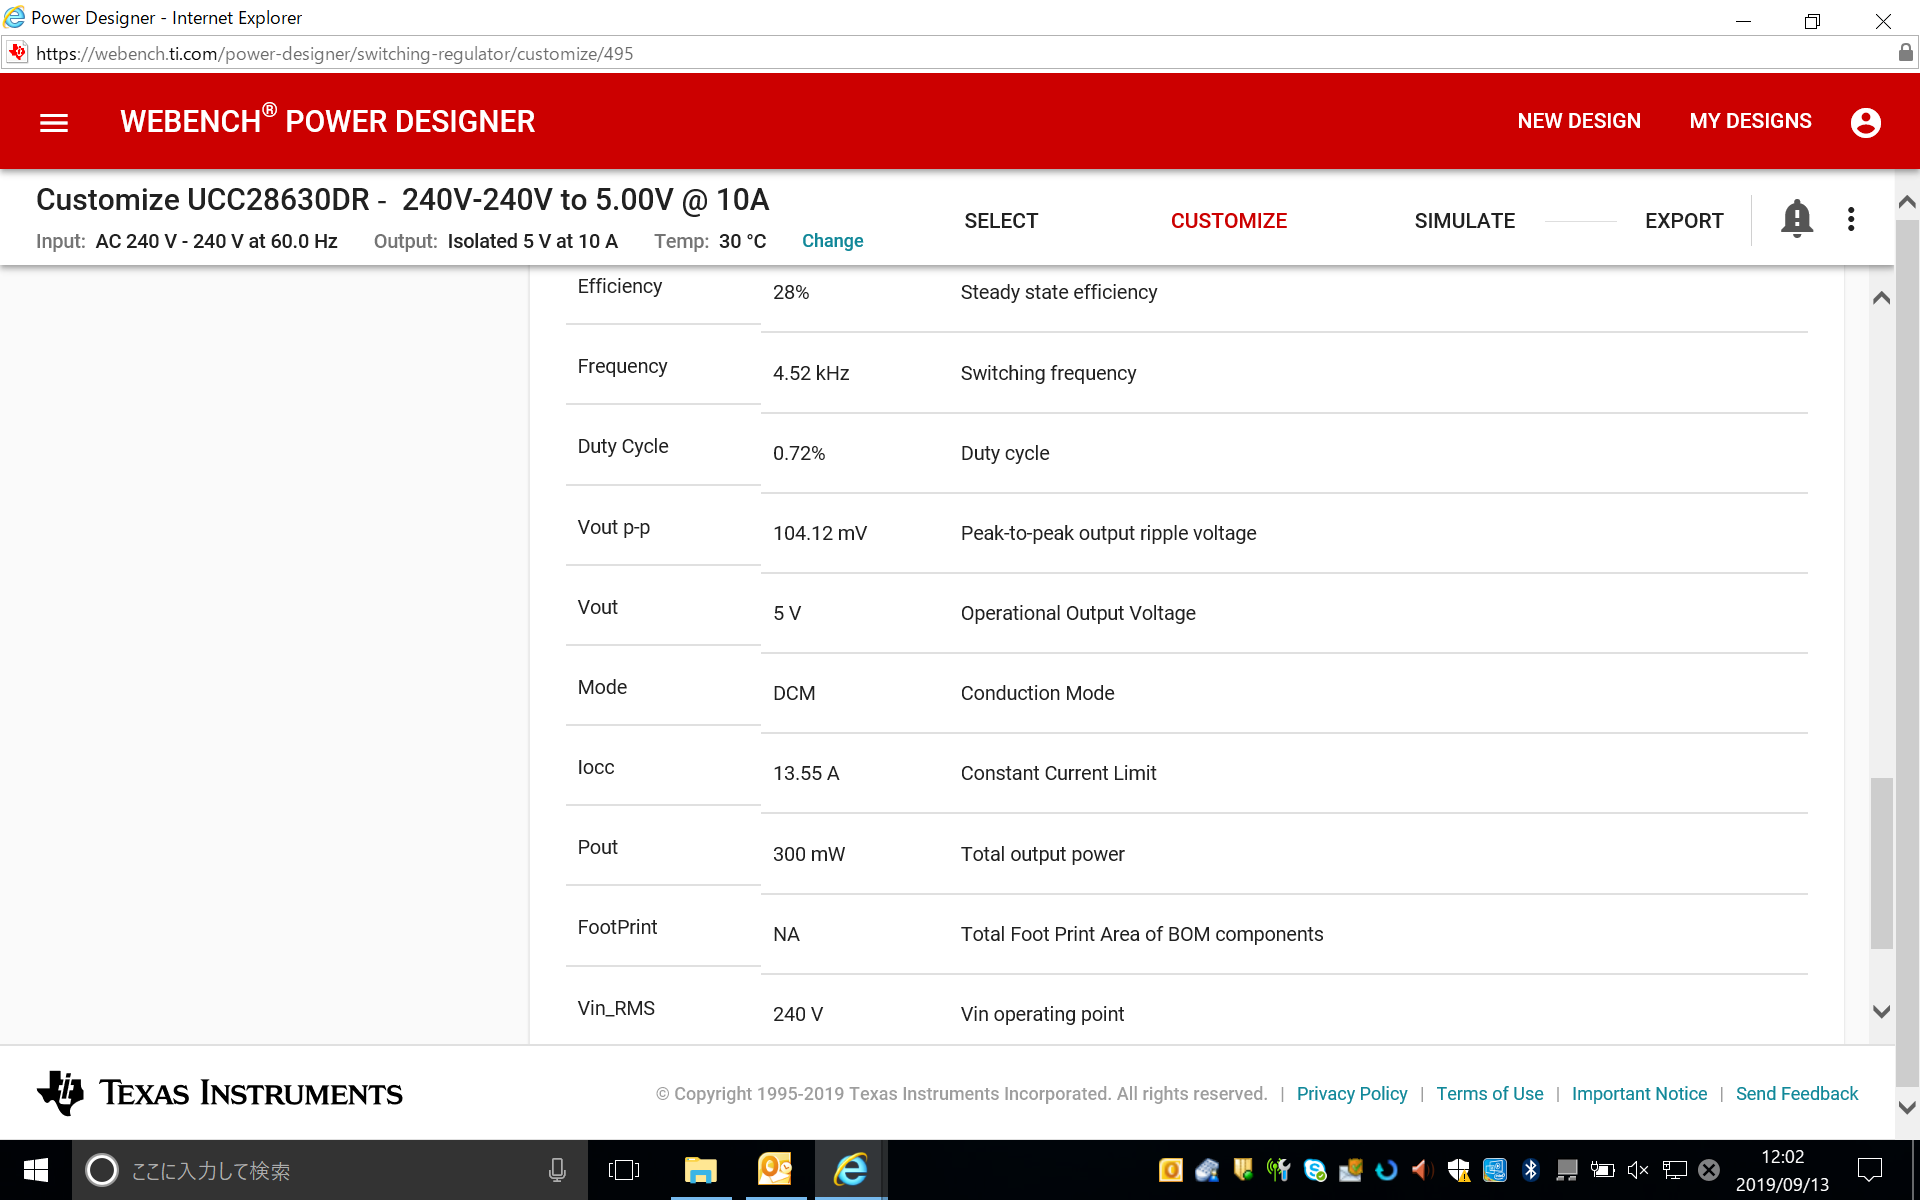Click the Intel graphics tray icon

[1495, 1170]
